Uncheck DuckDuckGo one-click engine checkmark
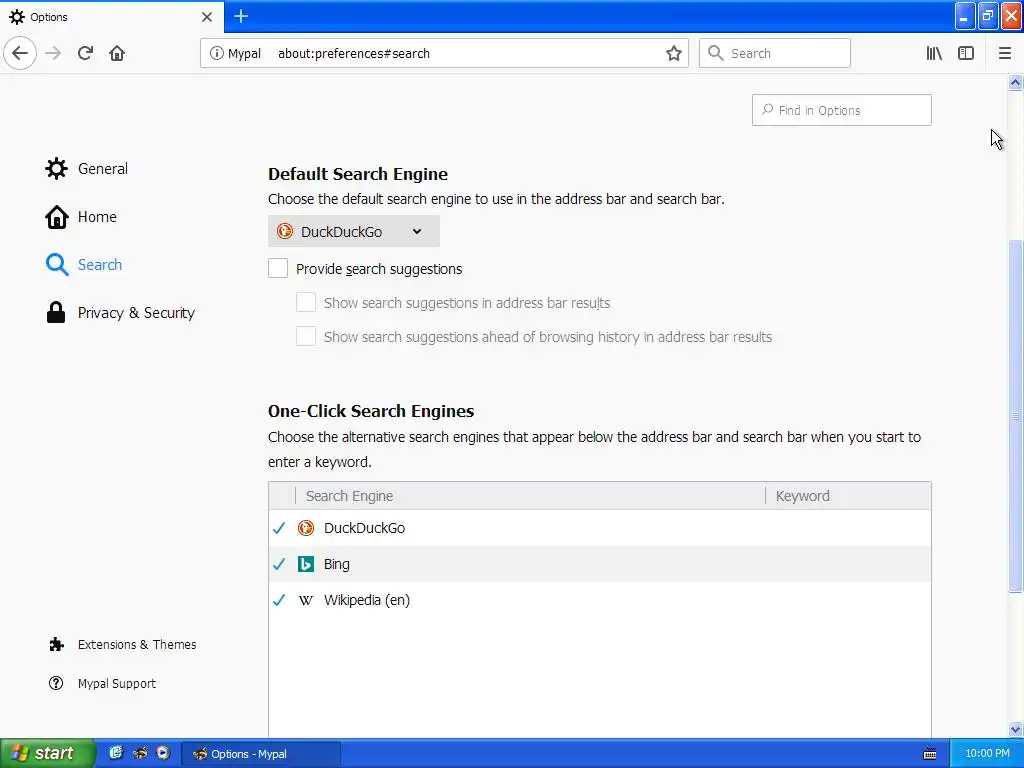The height and width of the screenshot is (768, 1024). click(279, 528)
